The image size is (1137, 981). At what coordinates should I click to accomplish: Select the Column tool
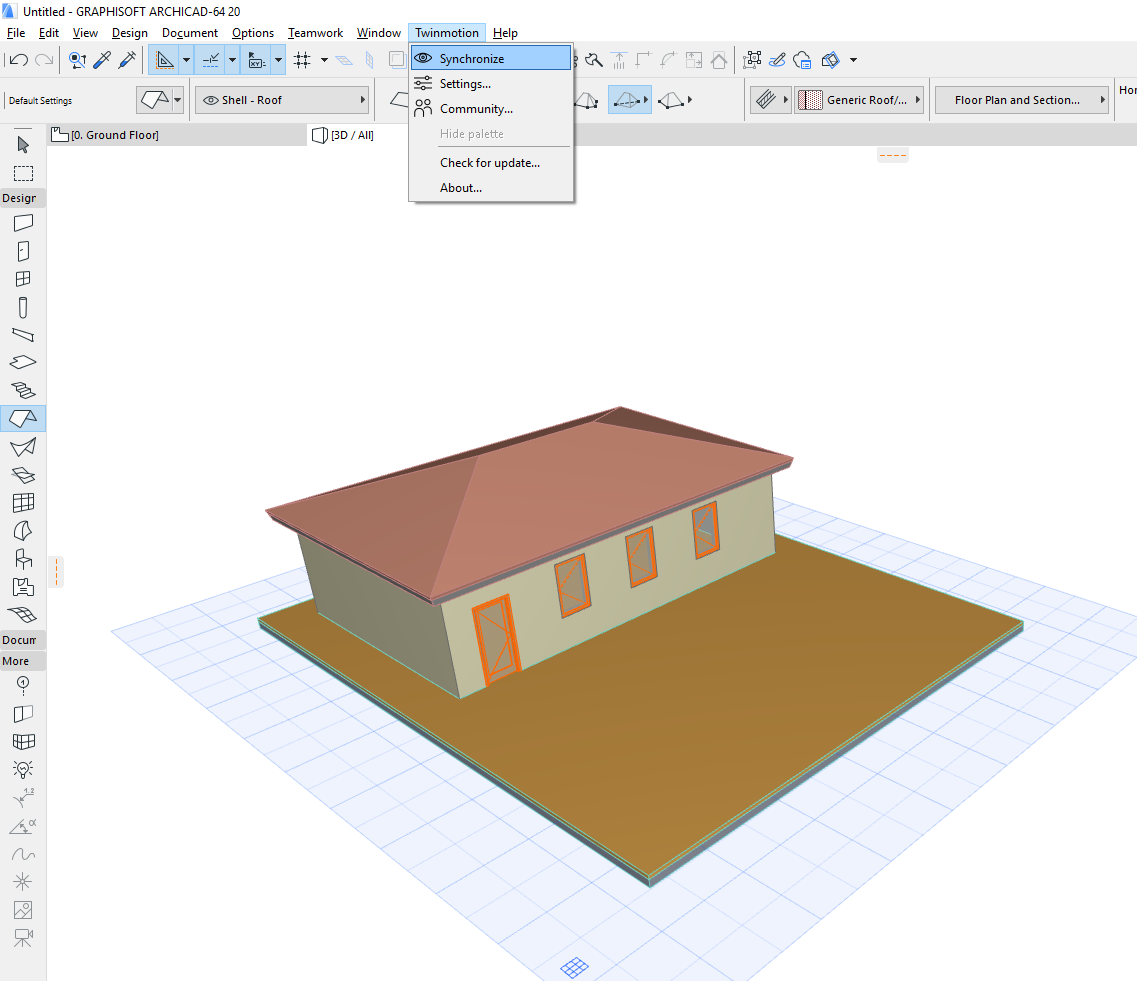[x=23, y=307]
